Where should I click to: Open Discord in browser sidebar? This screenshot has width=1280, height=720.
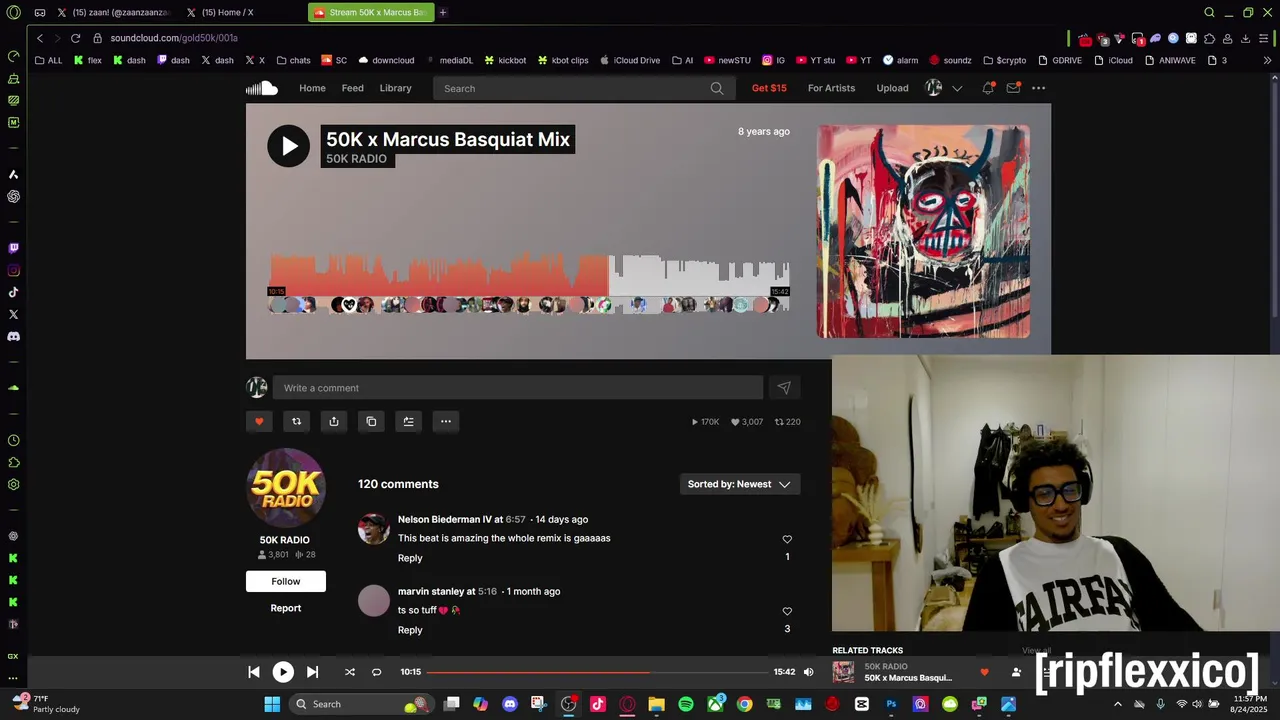tap(13, 336)
